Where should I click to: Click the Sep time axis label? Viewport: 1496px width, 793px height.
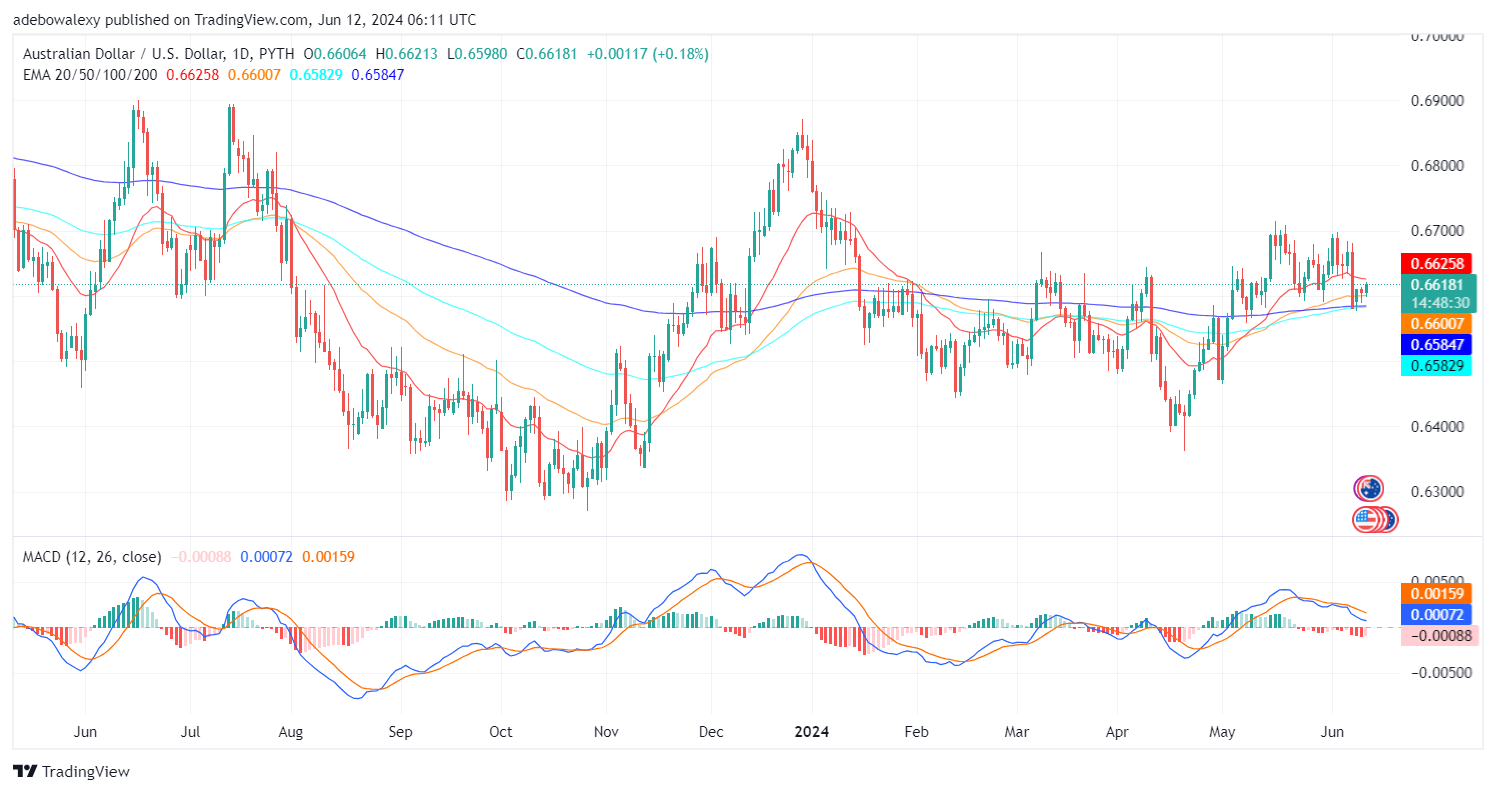tap(399, 731)
